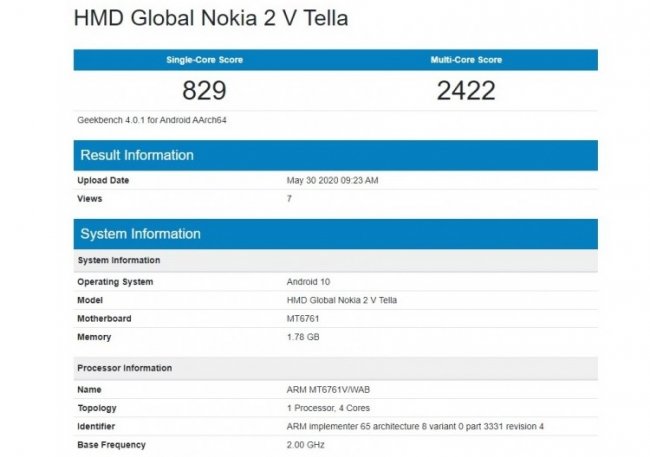Screen dimensions: 650x457
Task: Select the ARM implementer identifier value
Action: pos(415,427)
